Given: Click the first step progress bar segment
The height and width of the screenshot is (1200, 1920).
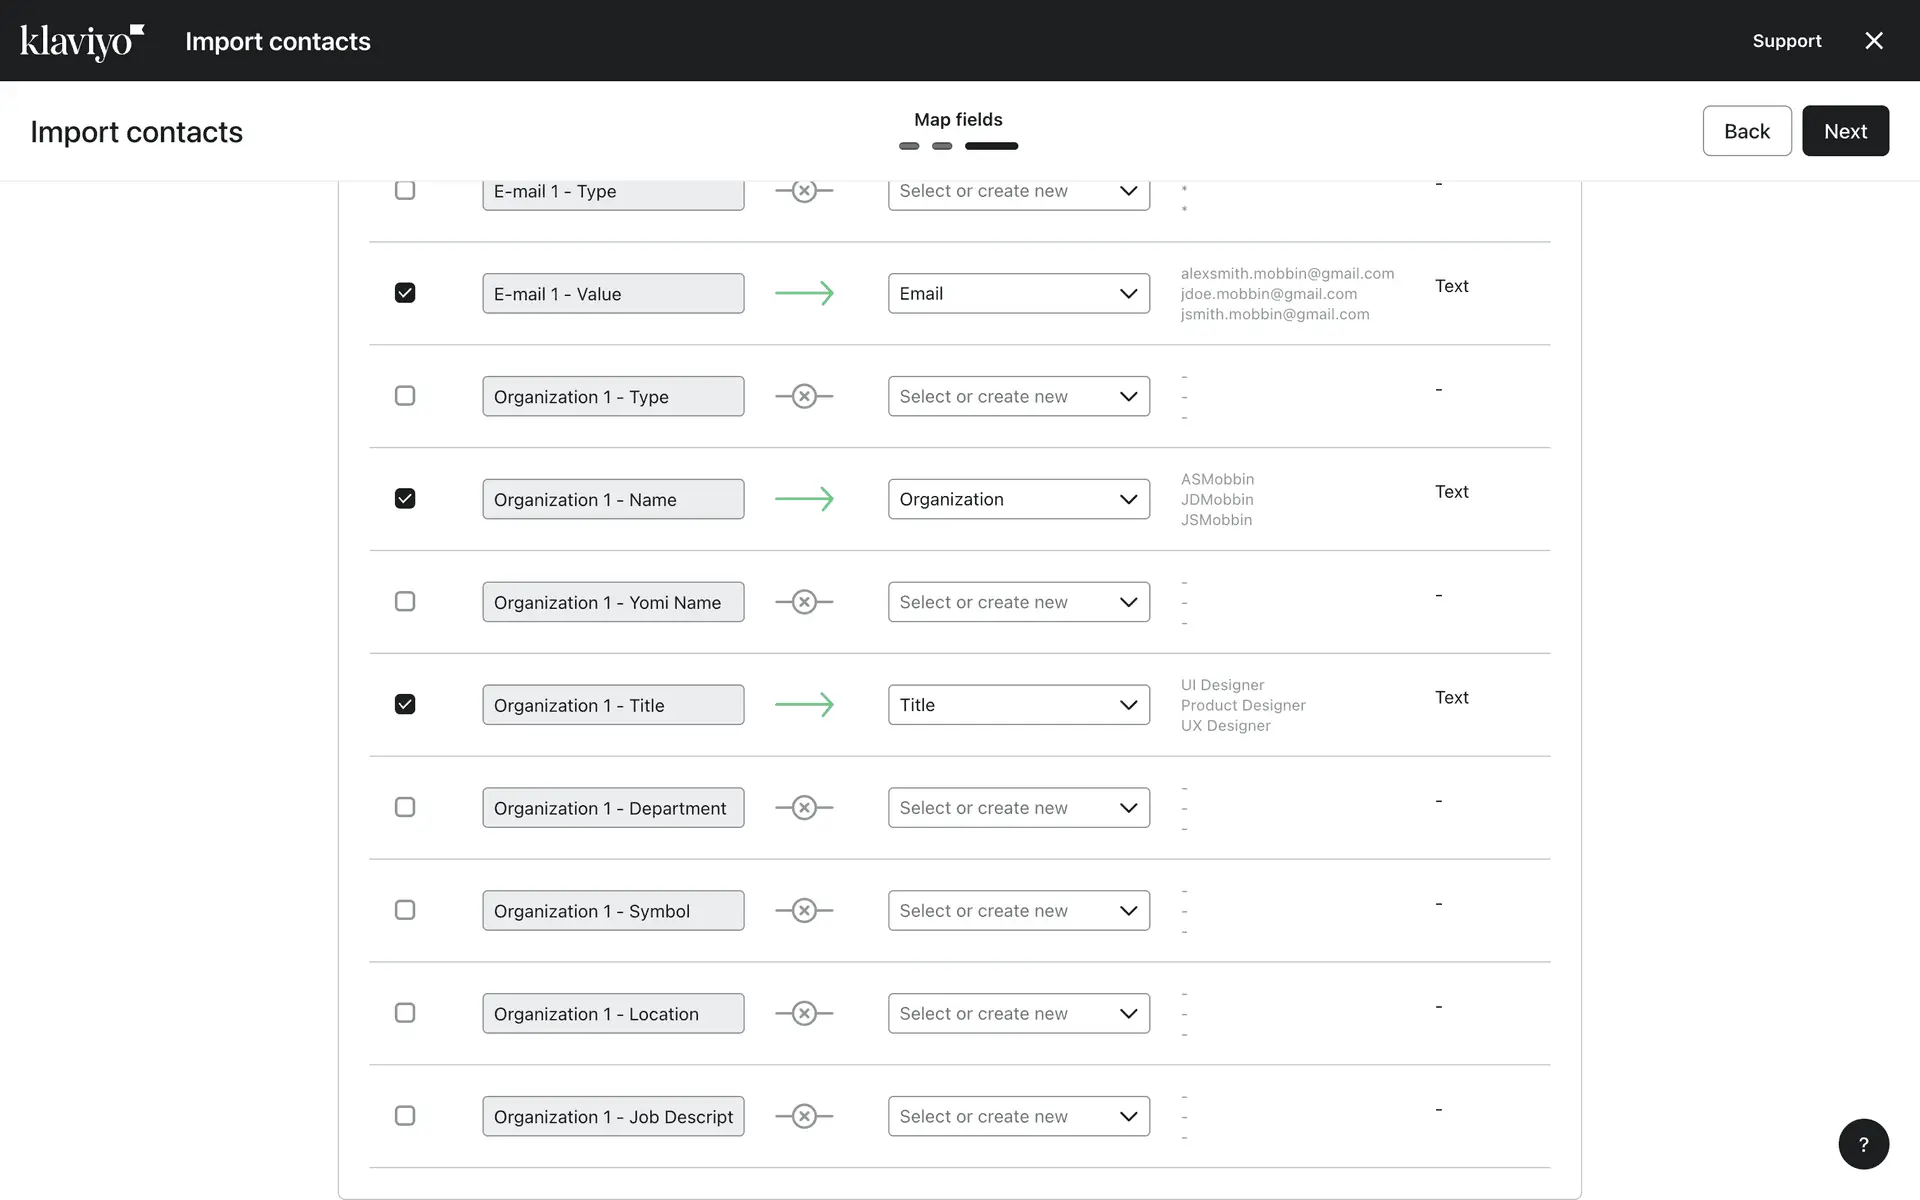Looking at the screenshot, I should click(x=908, y=146).
